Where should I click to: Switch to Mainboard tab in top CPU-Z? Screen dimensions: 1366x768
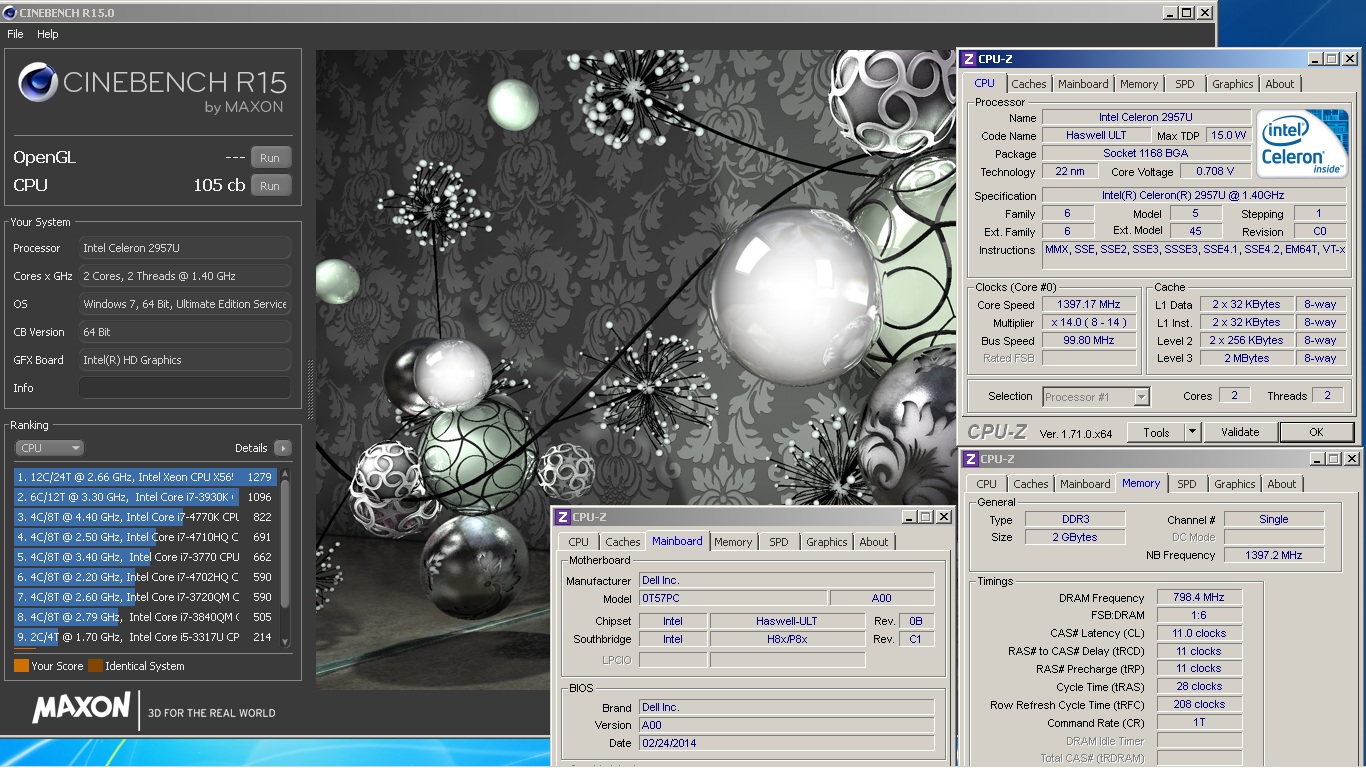[x=1083, y=84]
